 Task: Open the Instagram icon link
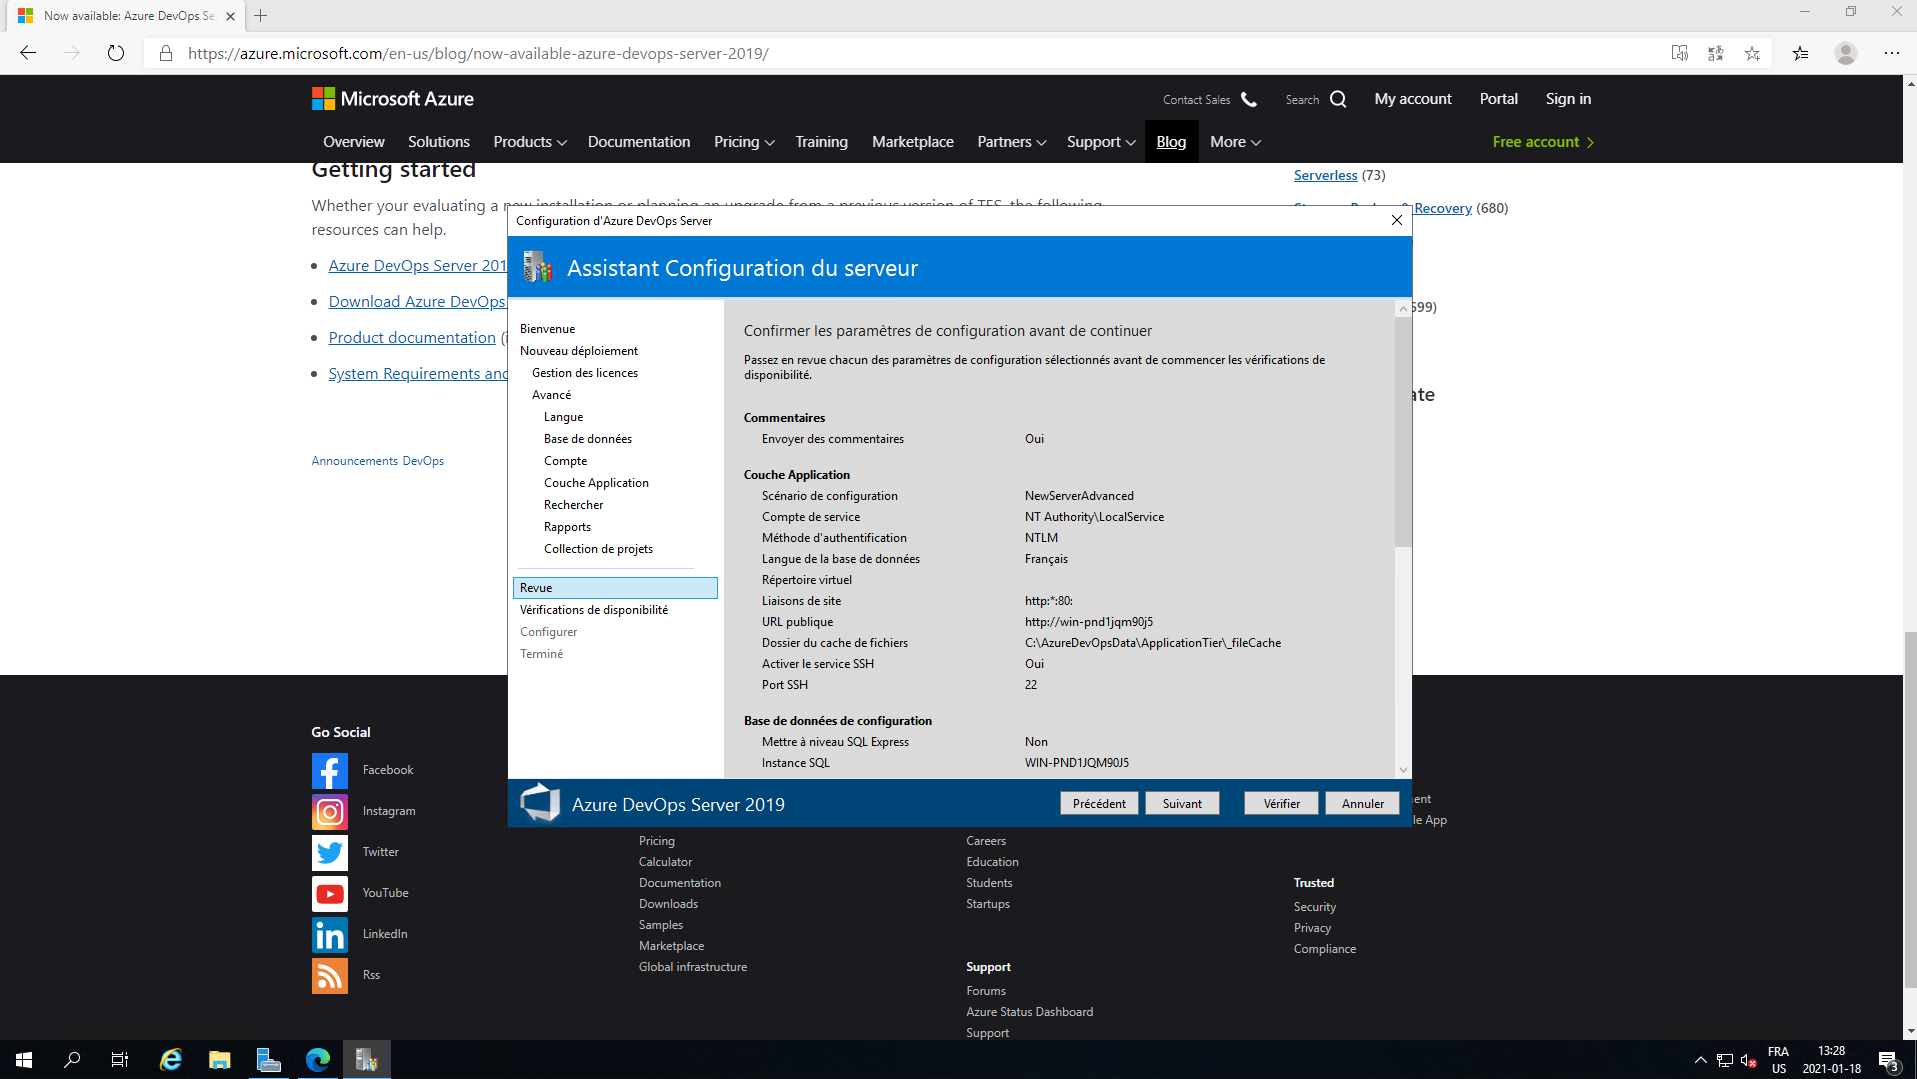pyautogui.click(x=329, y=811)
